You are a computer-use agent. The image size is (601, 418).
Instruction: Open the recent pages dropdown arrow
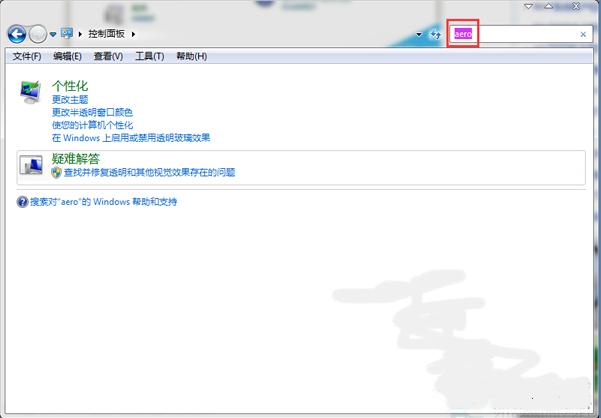click(x=53, y=35)
